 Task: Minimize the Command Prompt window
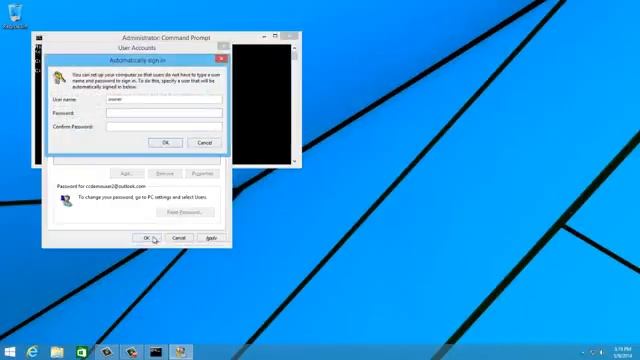point(264,36)
